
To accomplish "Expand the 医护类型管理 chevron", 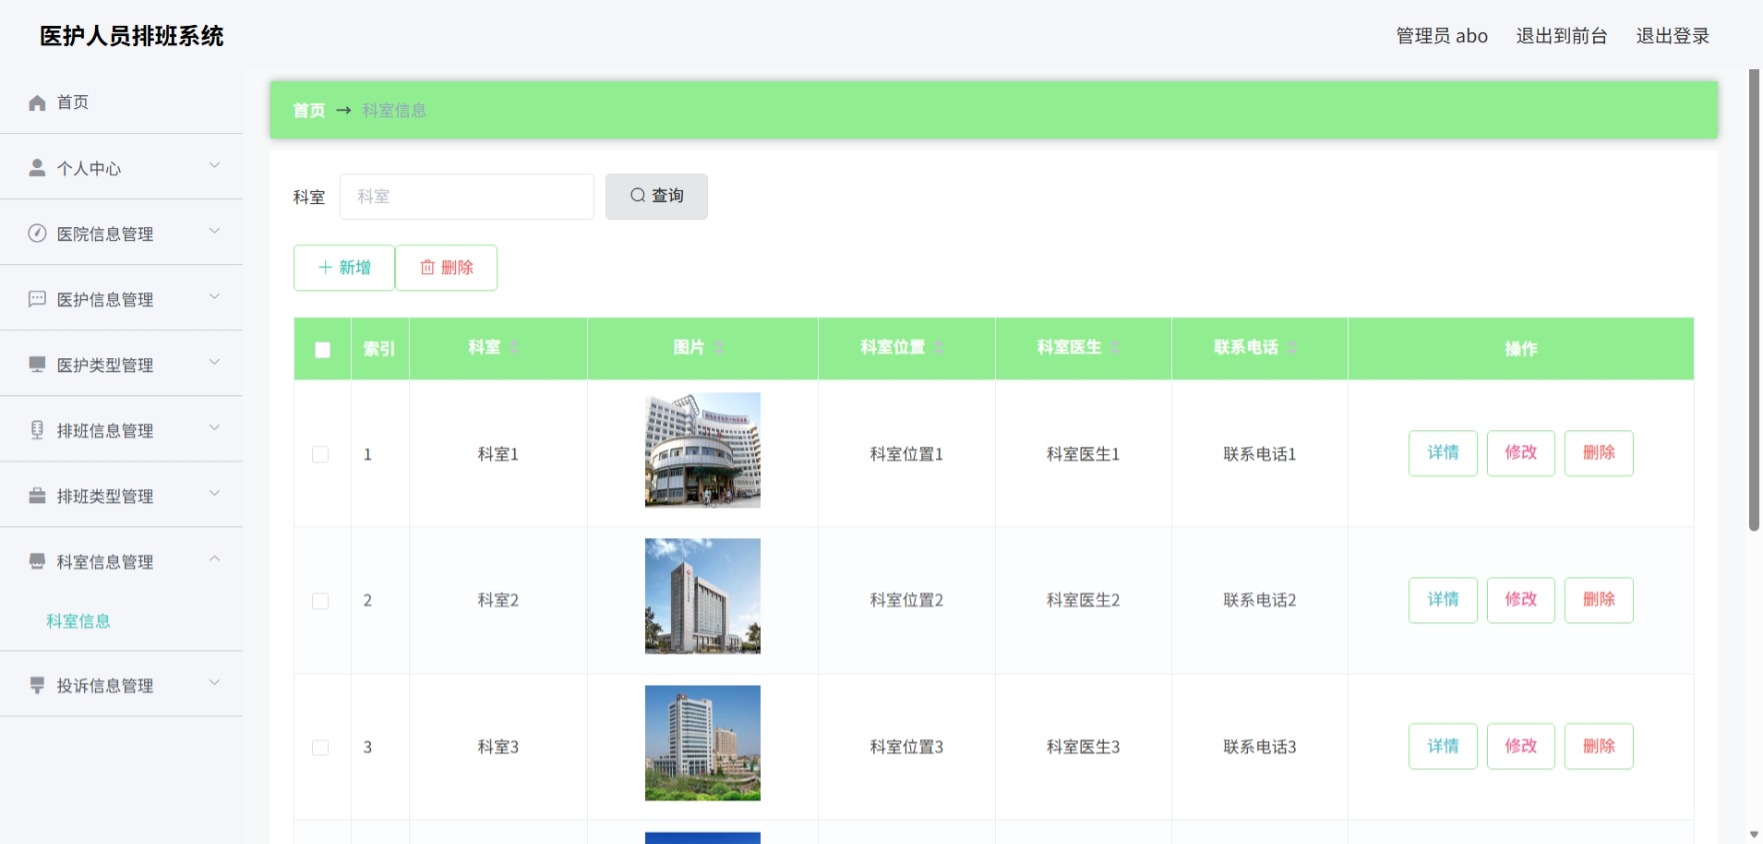I will [x=214, y=362].
